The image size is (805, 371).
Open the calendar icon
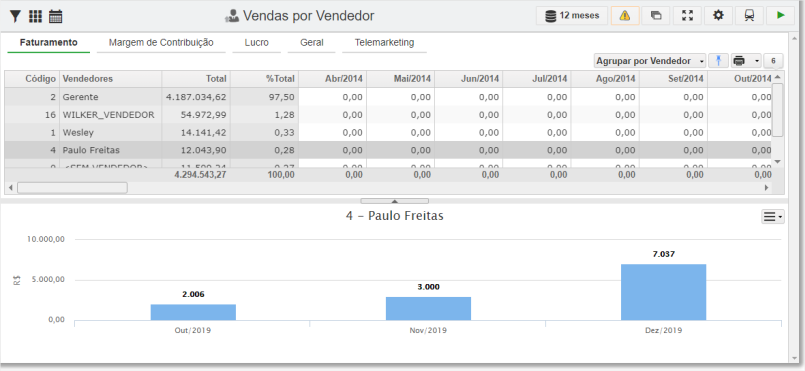[x=55, y=16]
